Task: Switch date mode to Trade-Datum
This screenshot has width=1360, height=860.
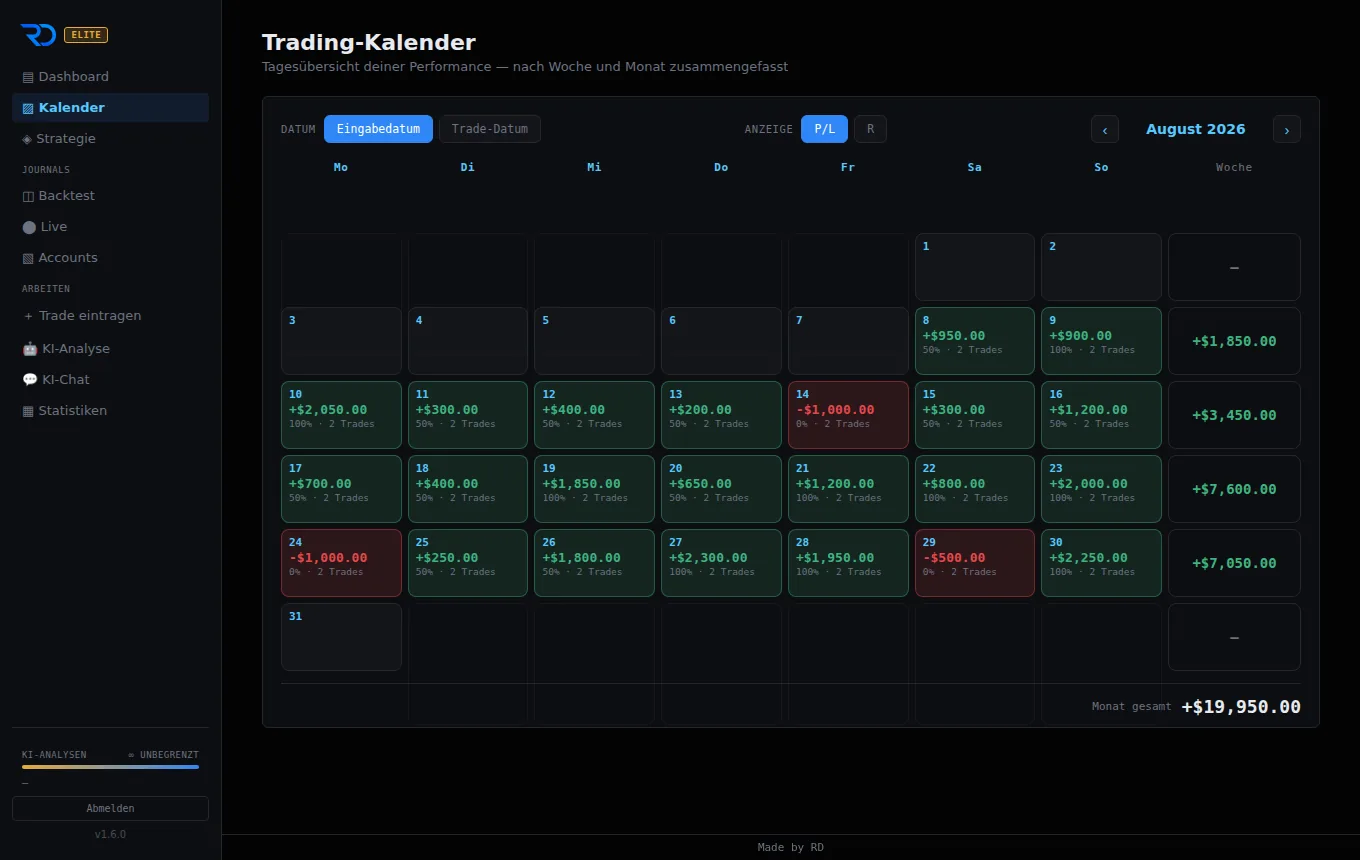Action: [x=490, y=129]
